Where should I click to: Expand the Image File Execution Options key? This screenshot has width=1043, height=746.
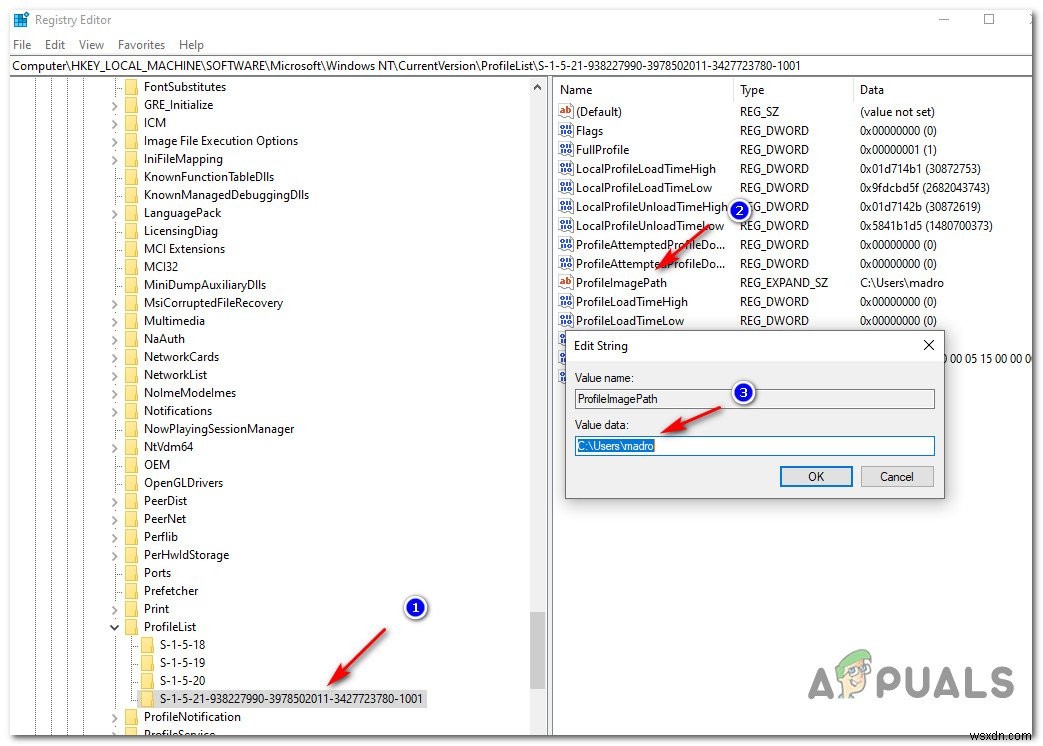[114, 141]
